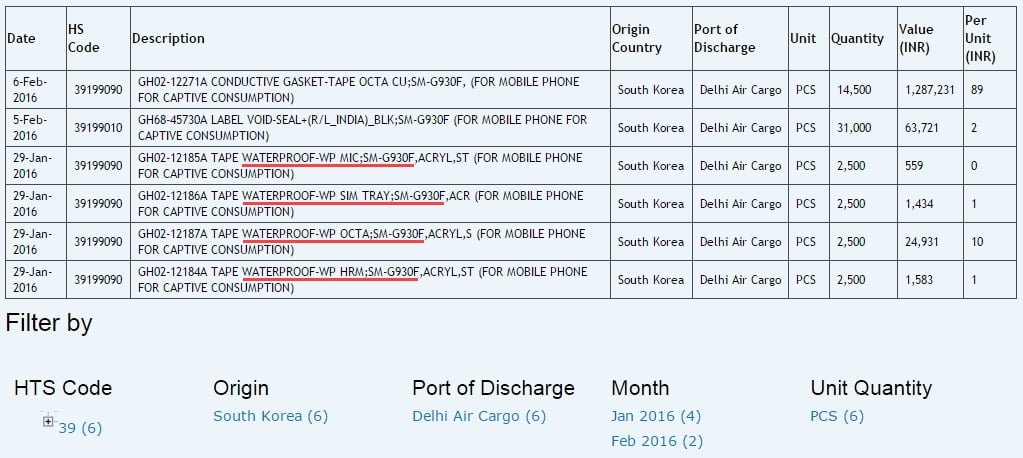The height and width of the screenshot is (458, 1023).
Task: Expand the HTS Code 39 tree node
Action: click(47, 421)
